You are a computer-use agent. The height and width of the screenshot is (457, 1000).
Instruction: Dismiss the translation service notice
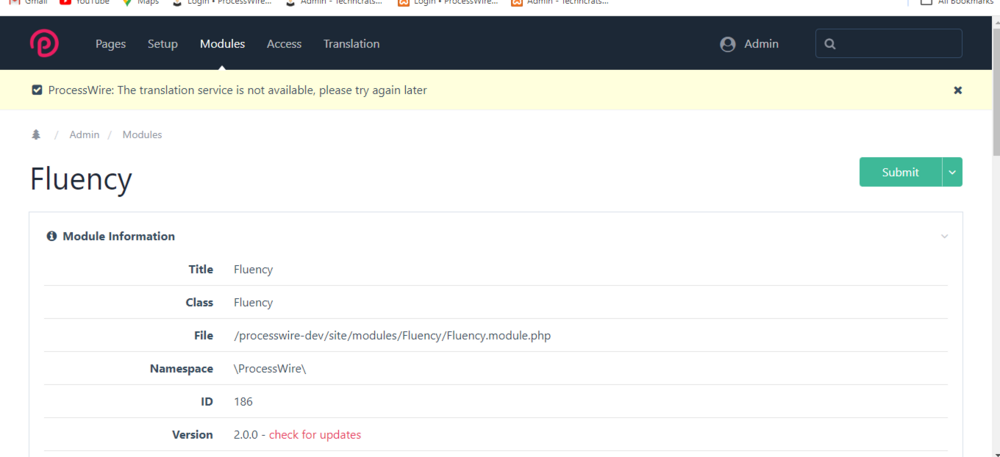pyautogui.click(x=957, y=91)
